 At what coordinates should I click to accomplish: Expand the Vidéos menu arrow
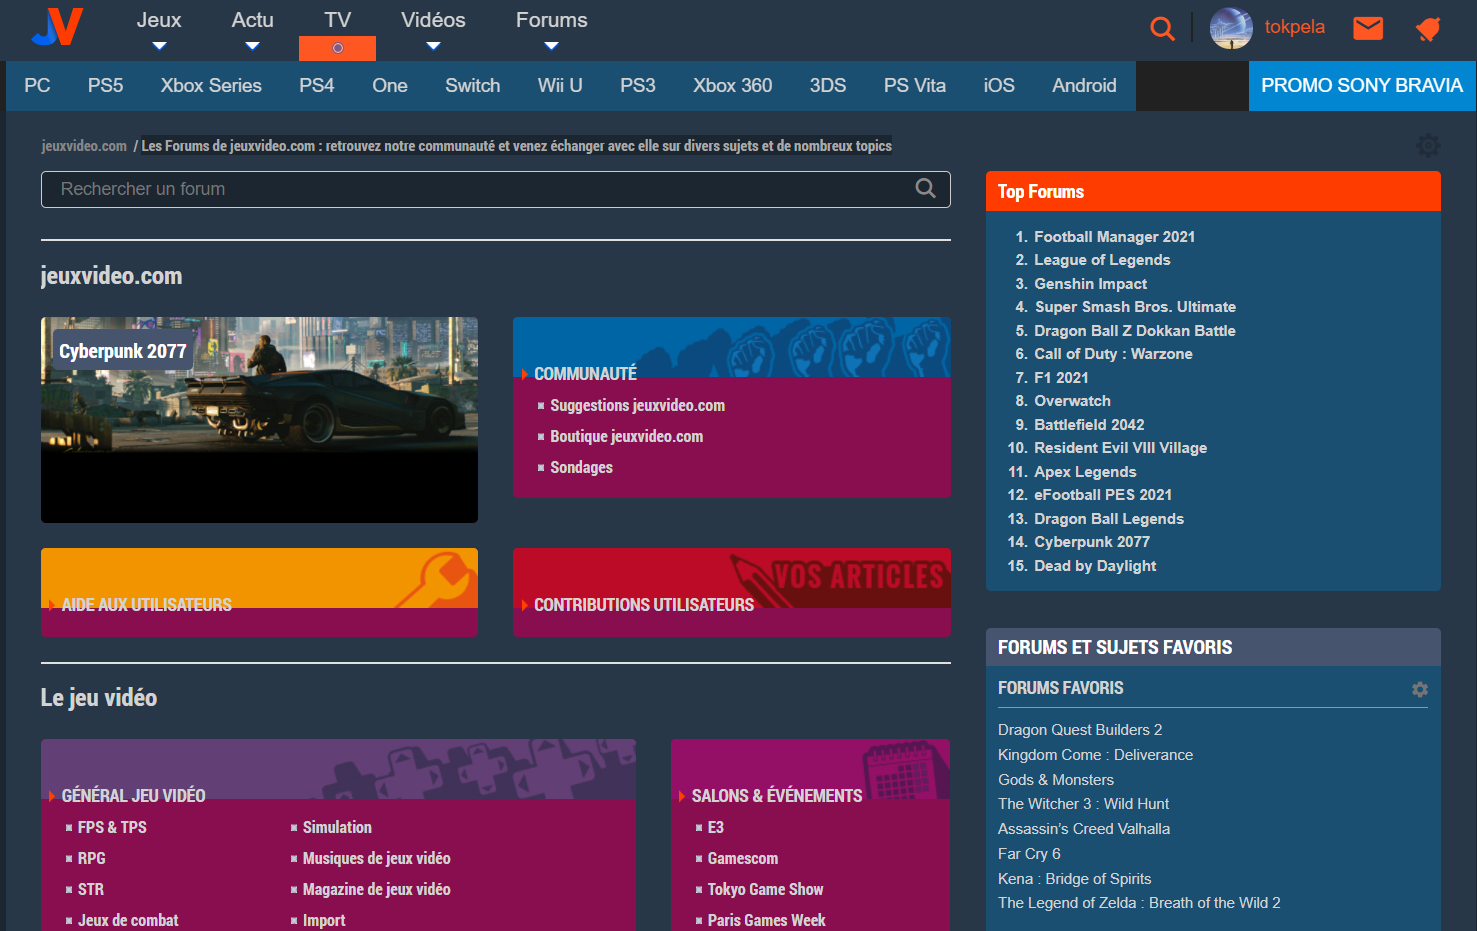(433, 46)
